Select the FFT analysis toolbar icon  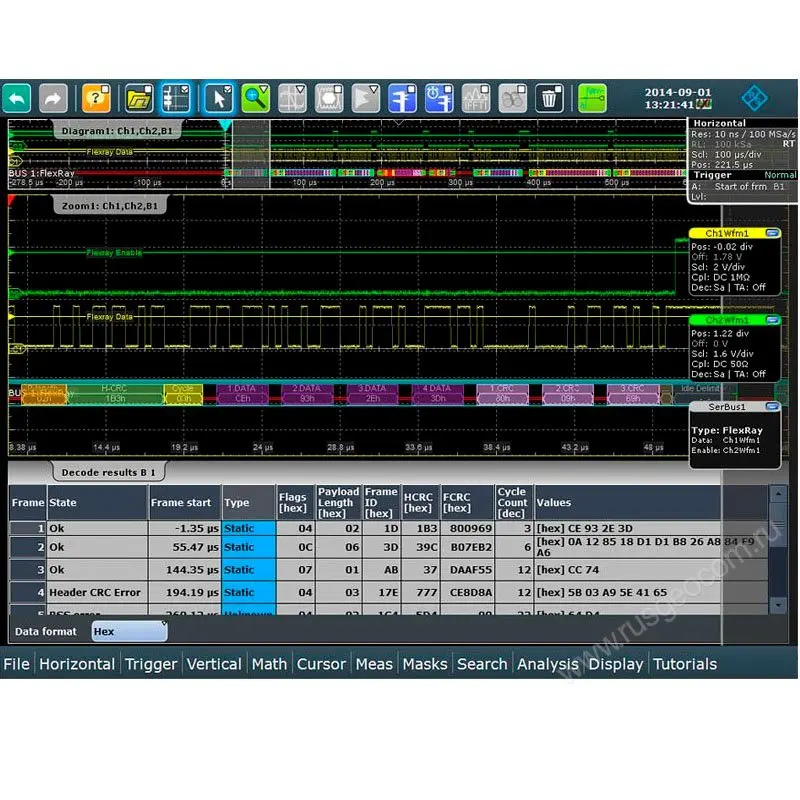pos(475,98)
